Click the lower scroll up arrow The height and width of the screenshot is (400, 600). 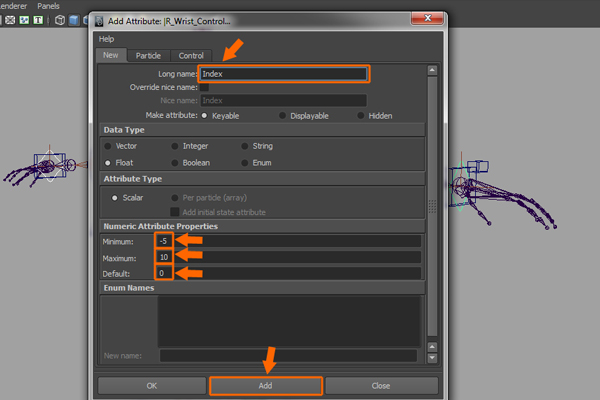(432, 347)
